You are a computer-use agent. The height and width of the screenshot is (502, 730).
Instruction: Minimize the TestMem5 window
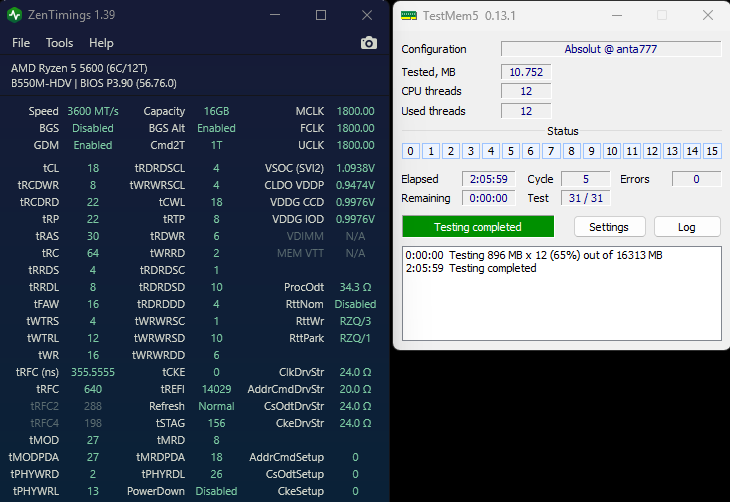point(617,15)
